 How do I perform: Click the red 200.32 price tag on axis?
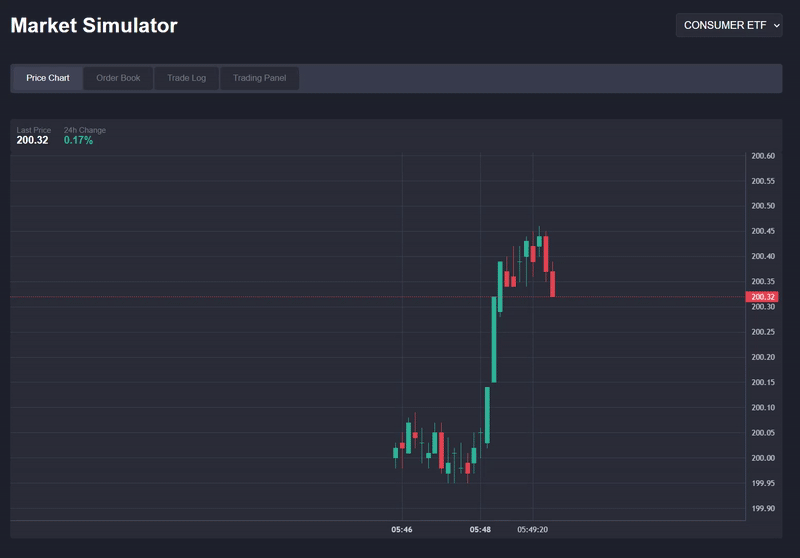tap(762, 297)
